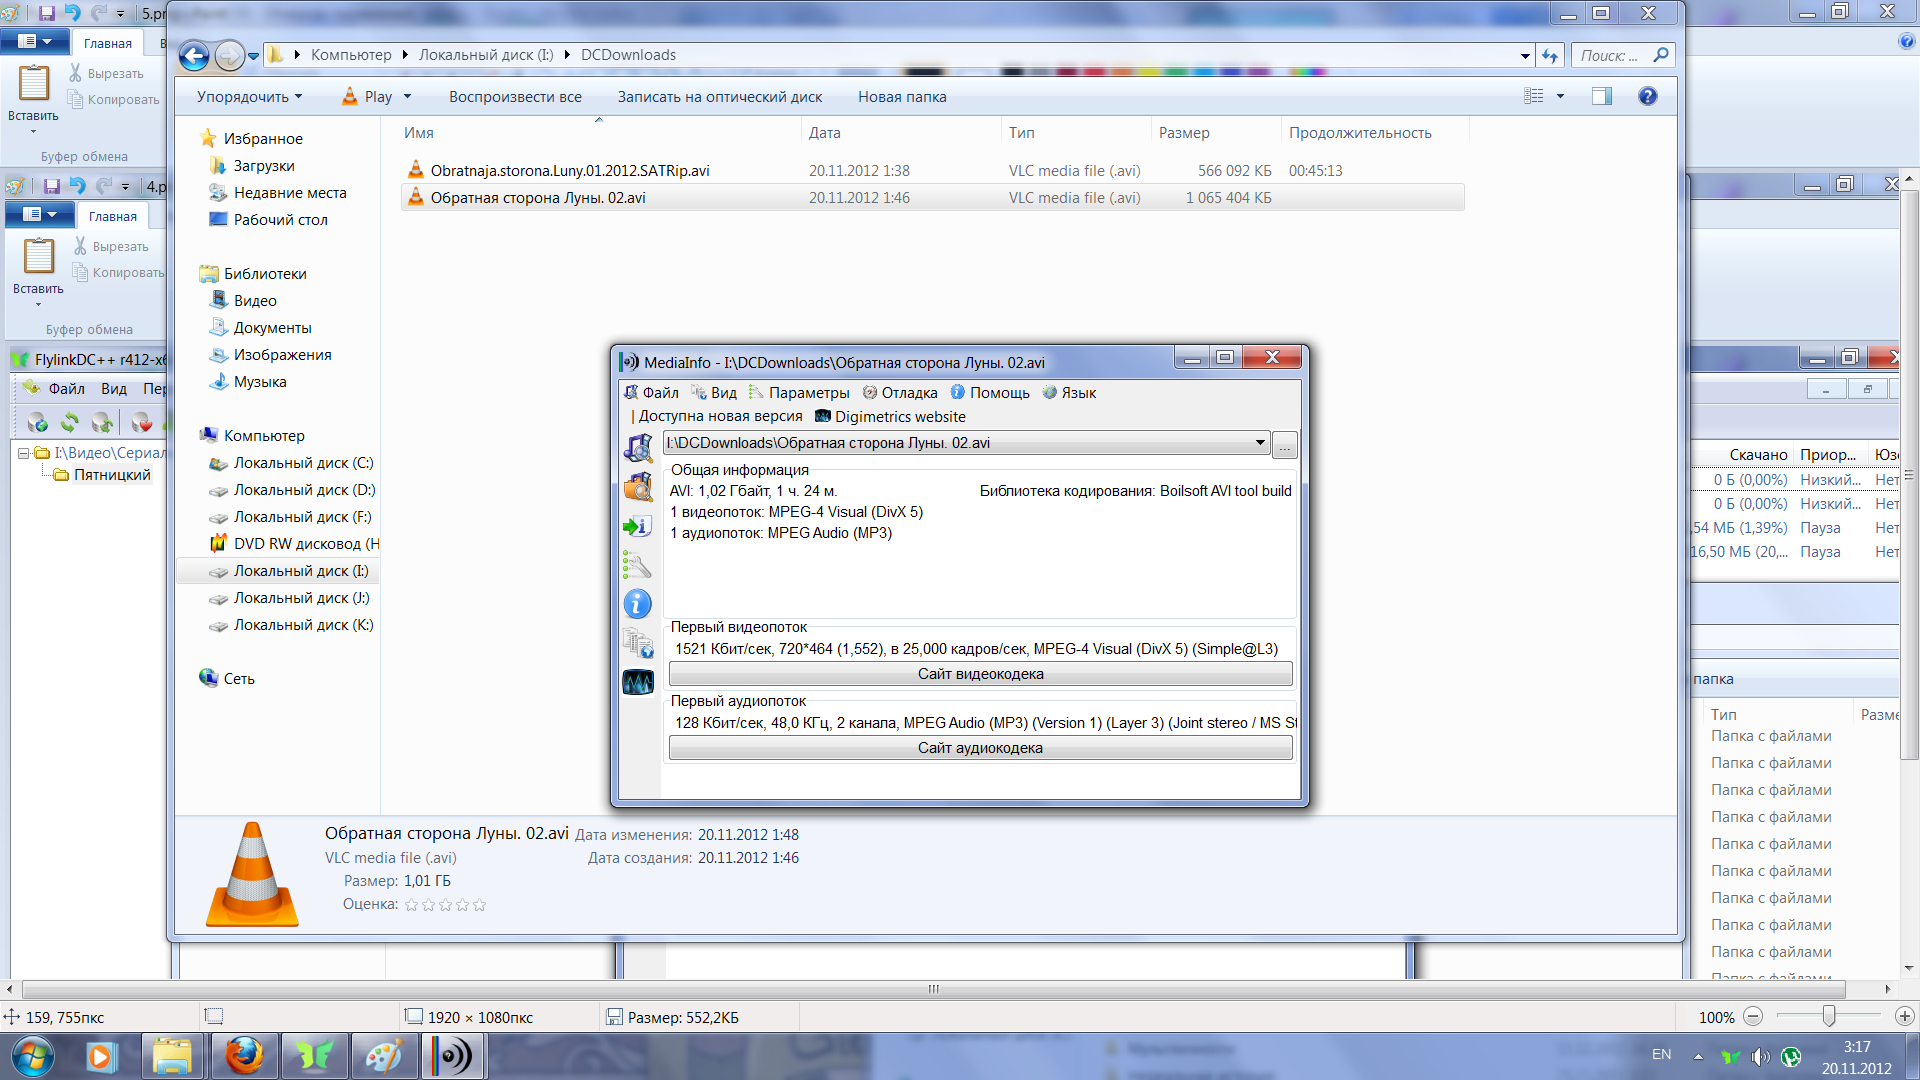
Task: Adjust the zoom slider at 100%
Action: click(x=1828, y=1017)
